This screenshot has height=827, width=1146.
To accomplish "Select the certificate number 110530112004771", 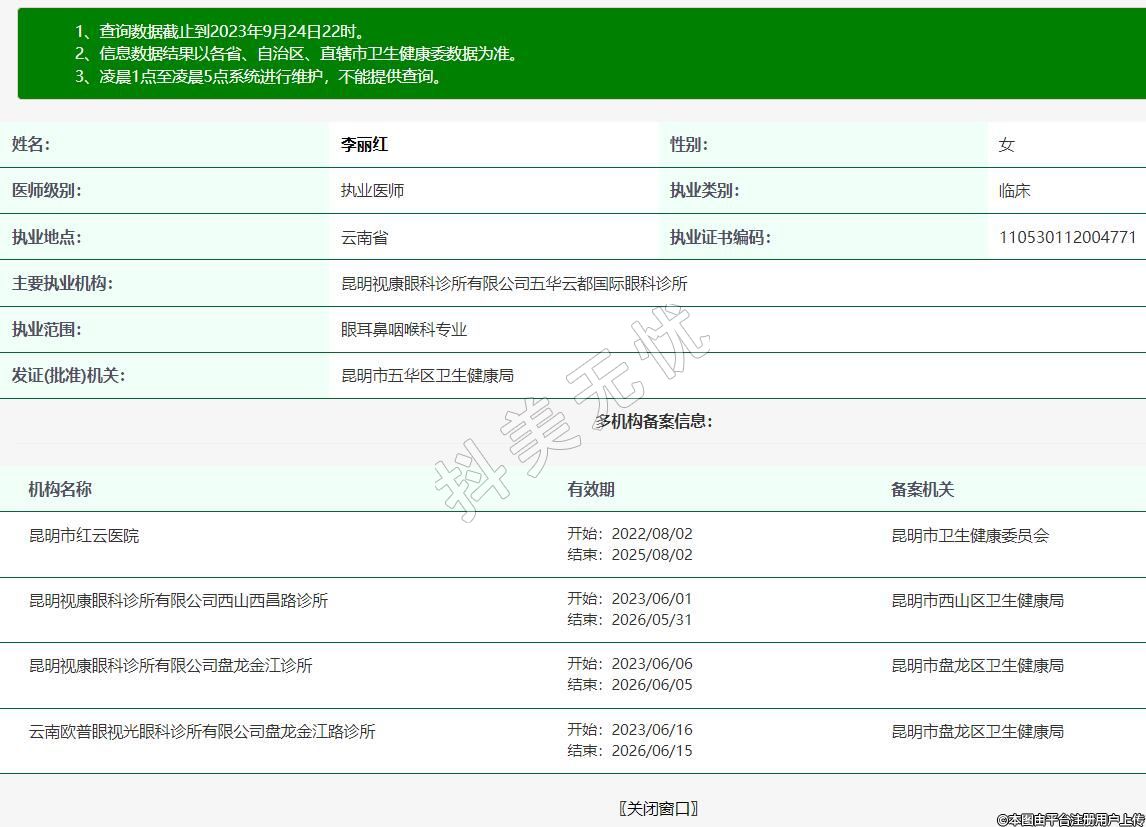I will 1067,238.
